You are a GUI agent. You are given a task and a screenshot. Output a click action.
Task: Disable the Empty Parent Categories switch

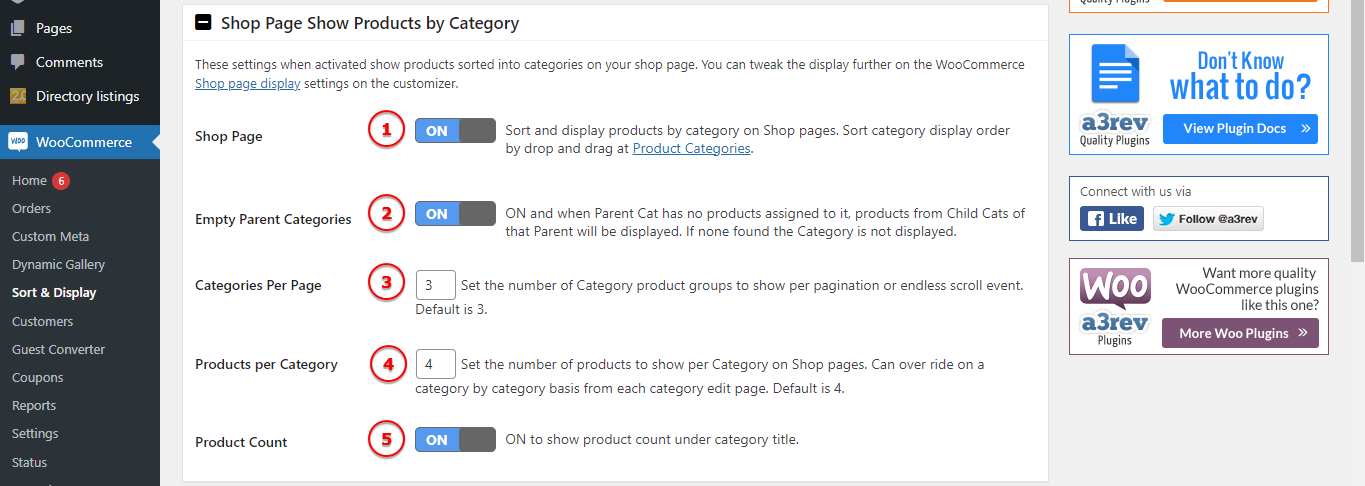(x=455, y=213)
